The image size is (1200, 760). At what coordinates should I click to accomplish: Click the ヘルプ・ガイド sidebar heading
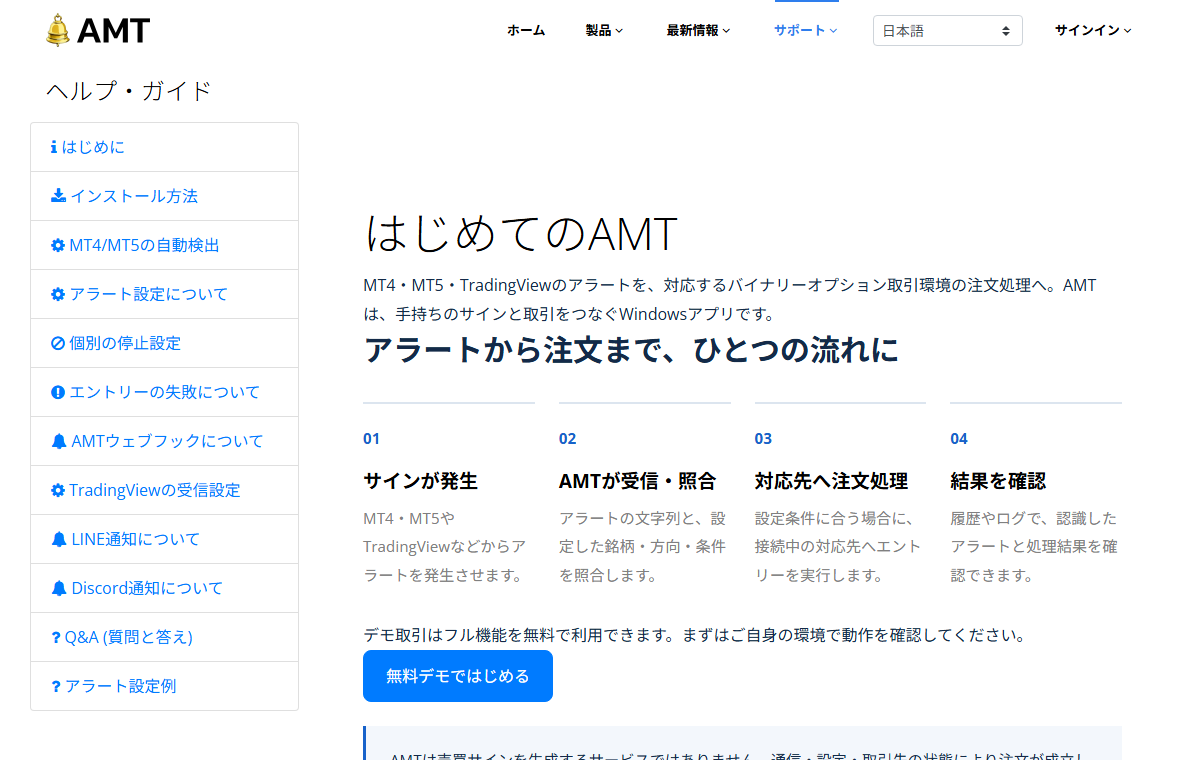(x=129, y=91)
